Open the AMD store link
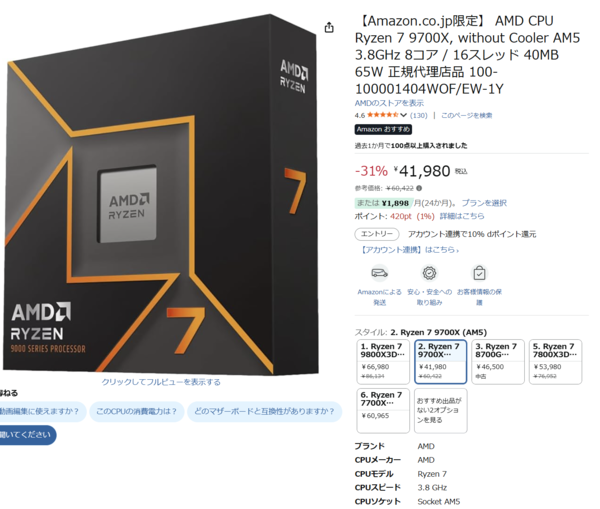The height and width of the screenshot is (509, 600). tap(389, 103)
